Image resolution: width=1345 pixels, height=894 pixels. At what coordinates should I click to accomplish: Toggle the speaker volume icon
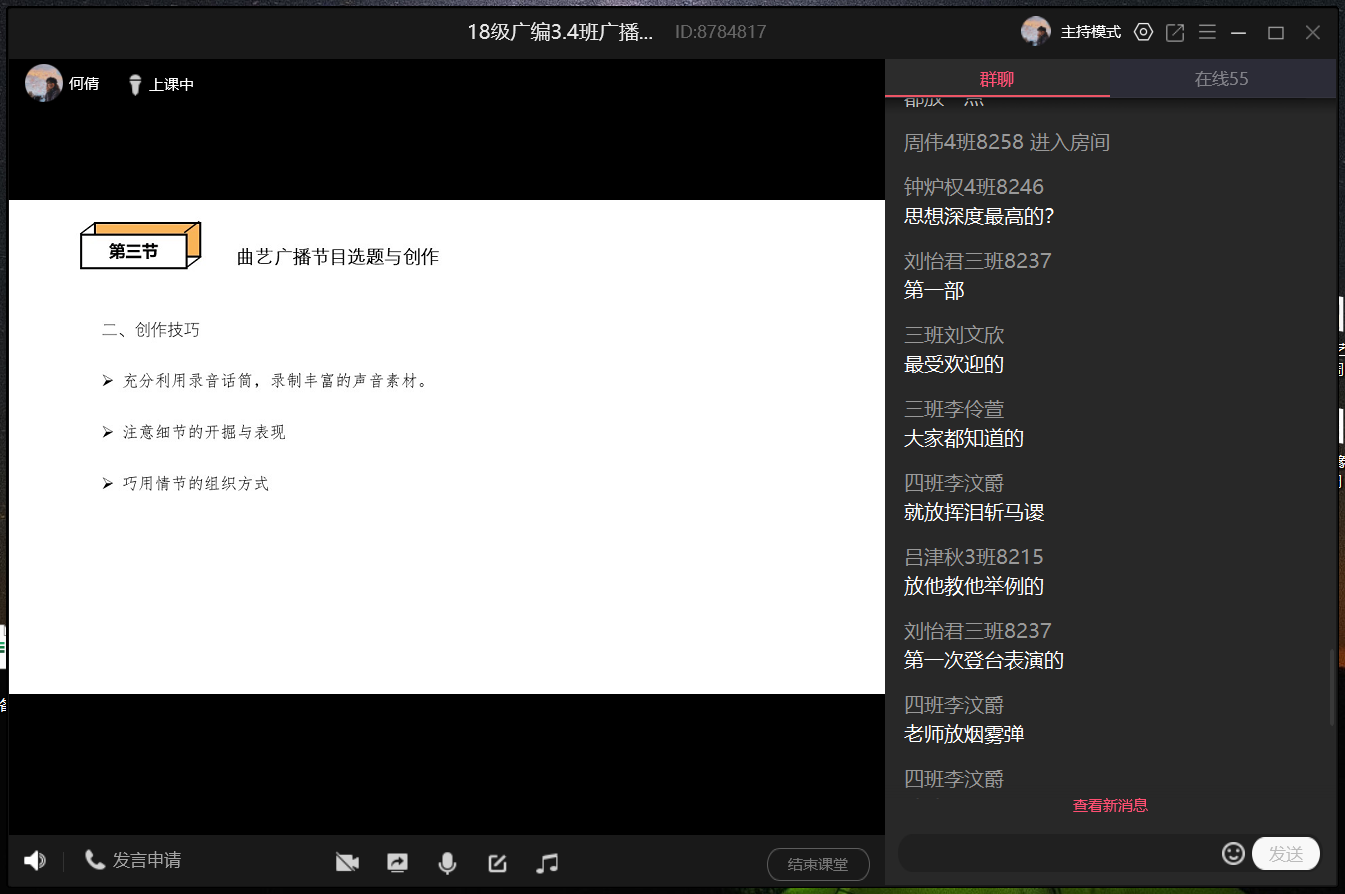(x=35, y=861)
